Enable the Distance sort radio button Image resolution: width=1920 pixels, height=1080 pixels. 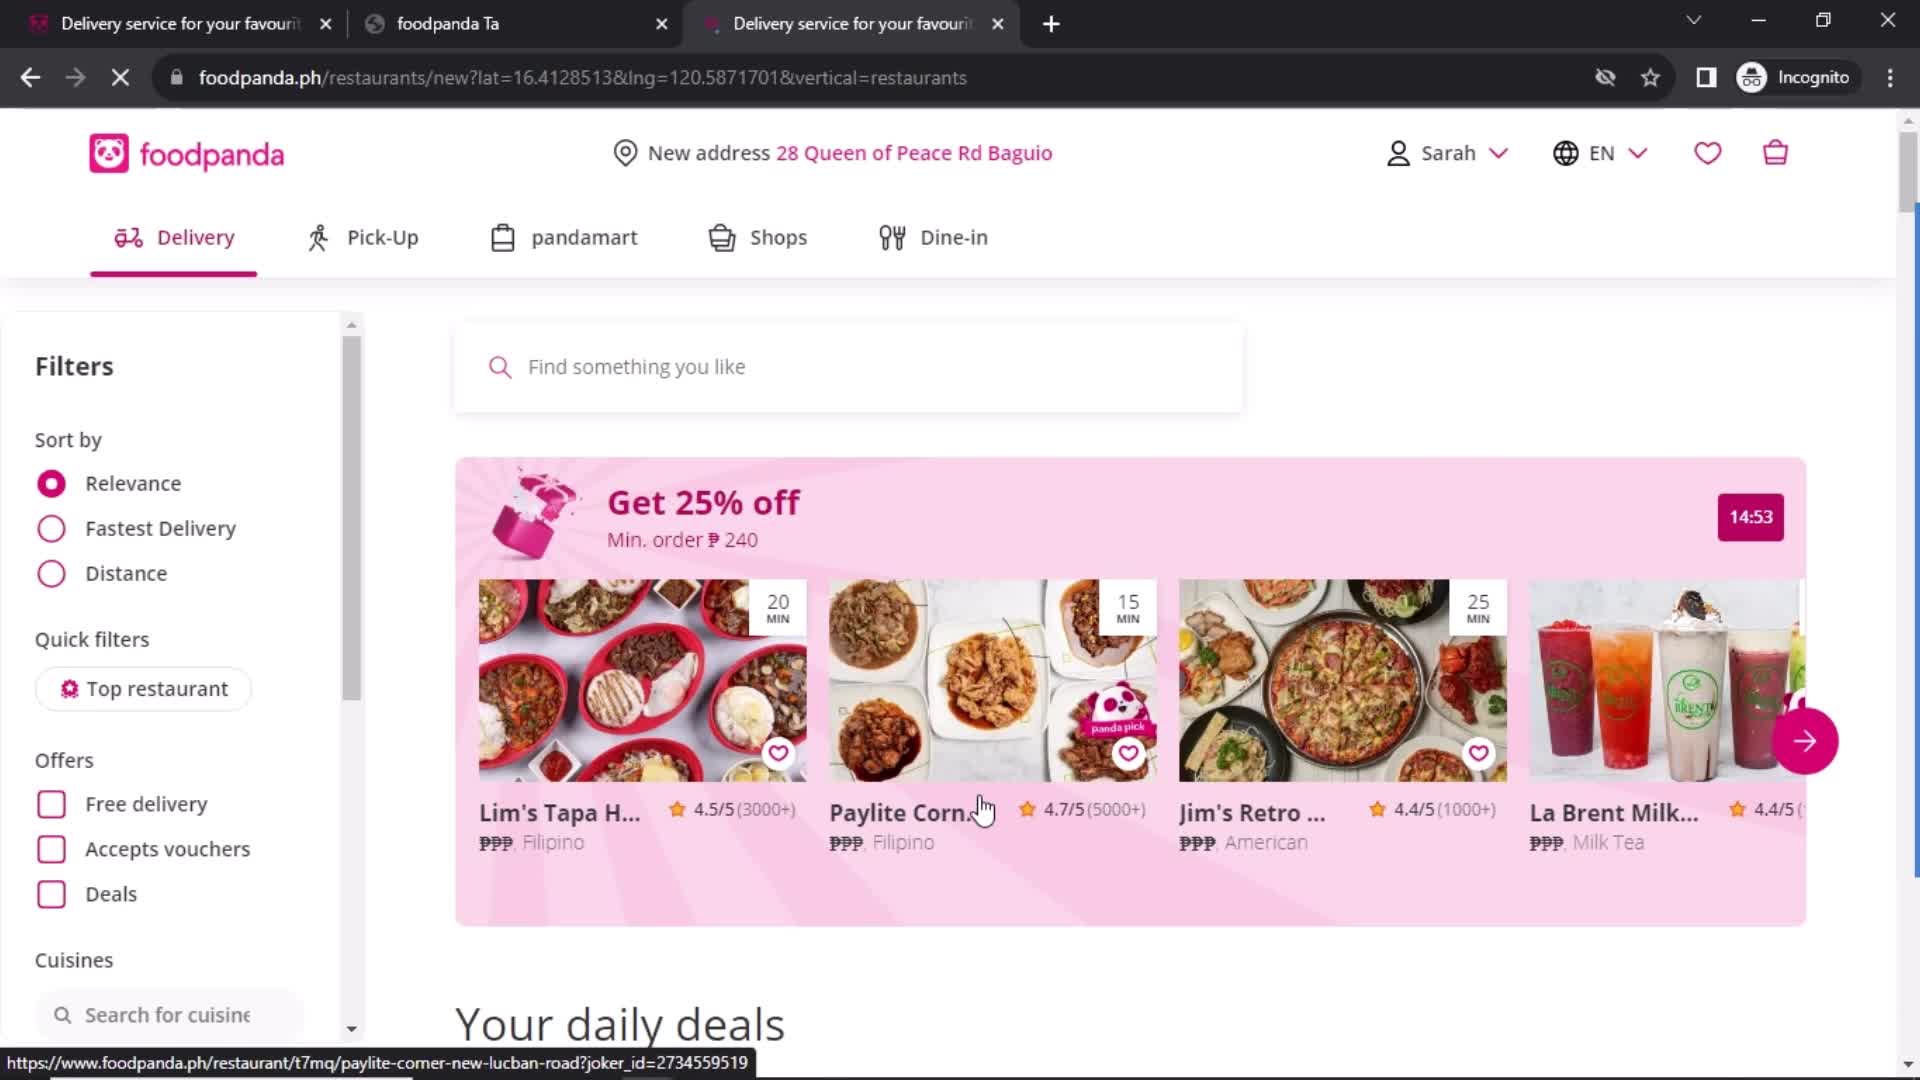(x=51, y=572)
